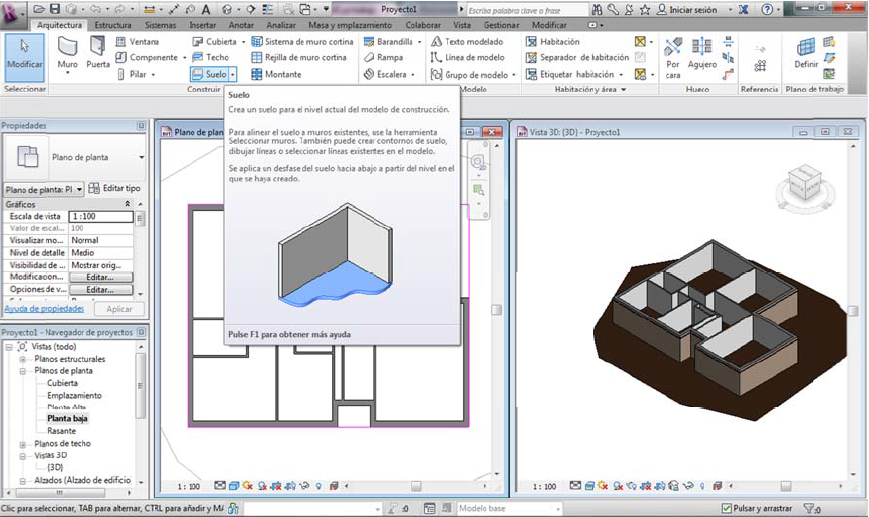
Task: Click the Editar tipo button
Action: (115, 188)
